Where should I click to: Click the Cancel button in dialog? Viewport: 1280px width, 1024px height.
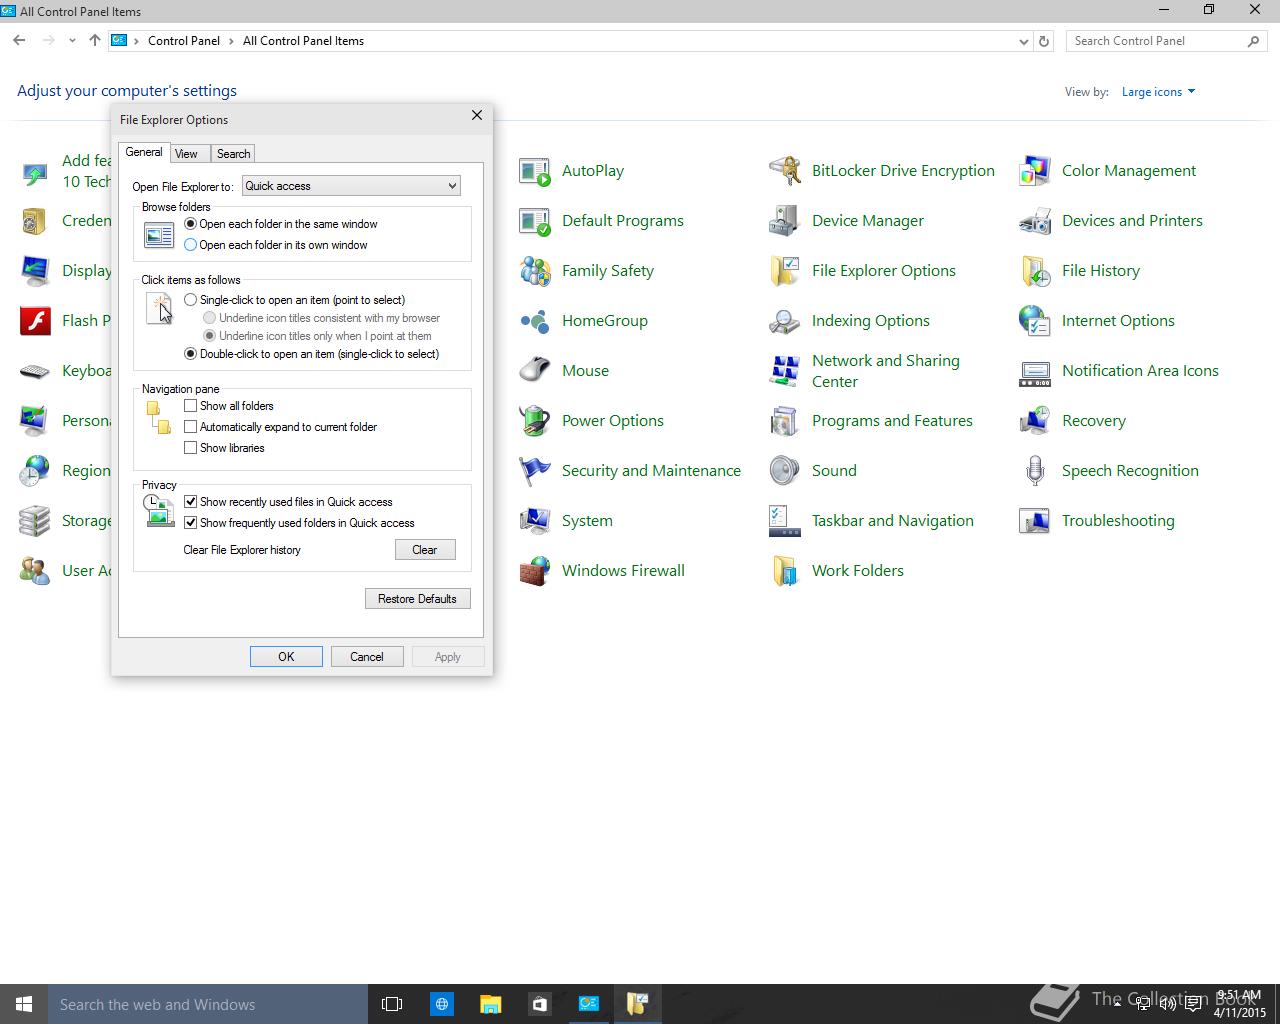click(x=367, y=657)
